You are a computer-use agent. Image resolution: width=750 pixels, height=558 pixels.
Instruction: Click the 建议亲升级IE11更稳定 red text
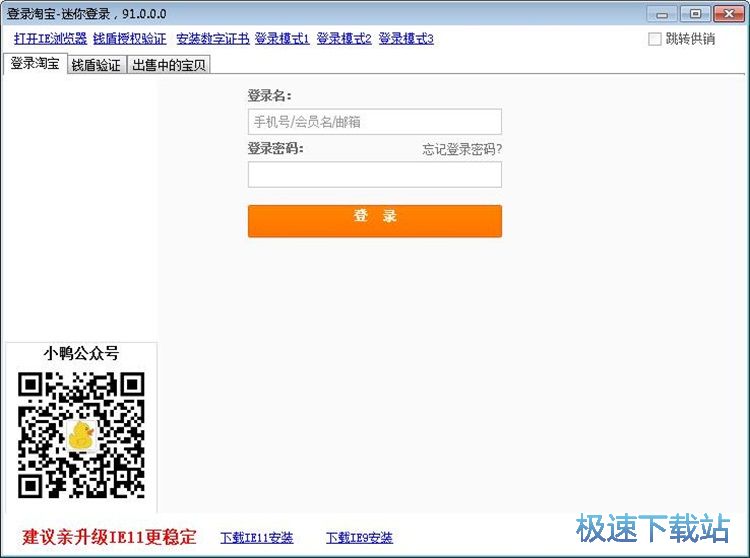tap(109, 537)
